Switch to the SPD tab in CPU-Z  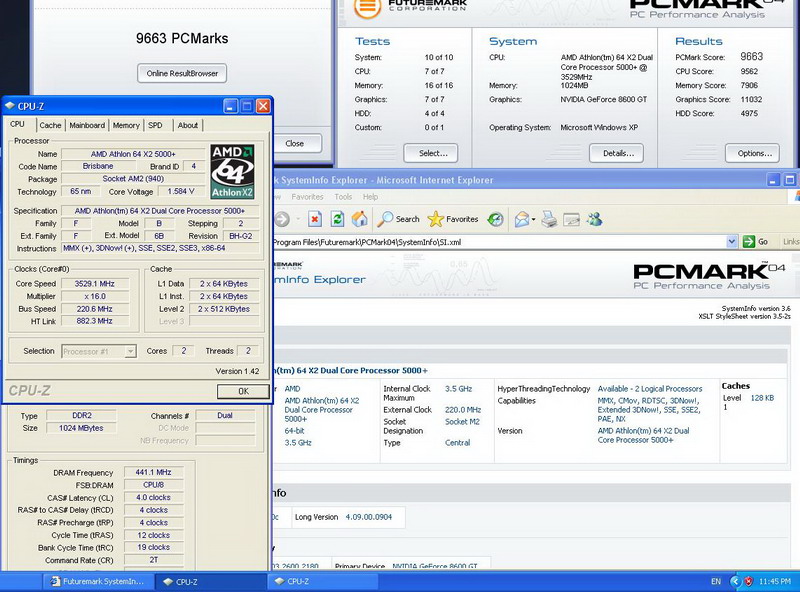click(155, 125)
